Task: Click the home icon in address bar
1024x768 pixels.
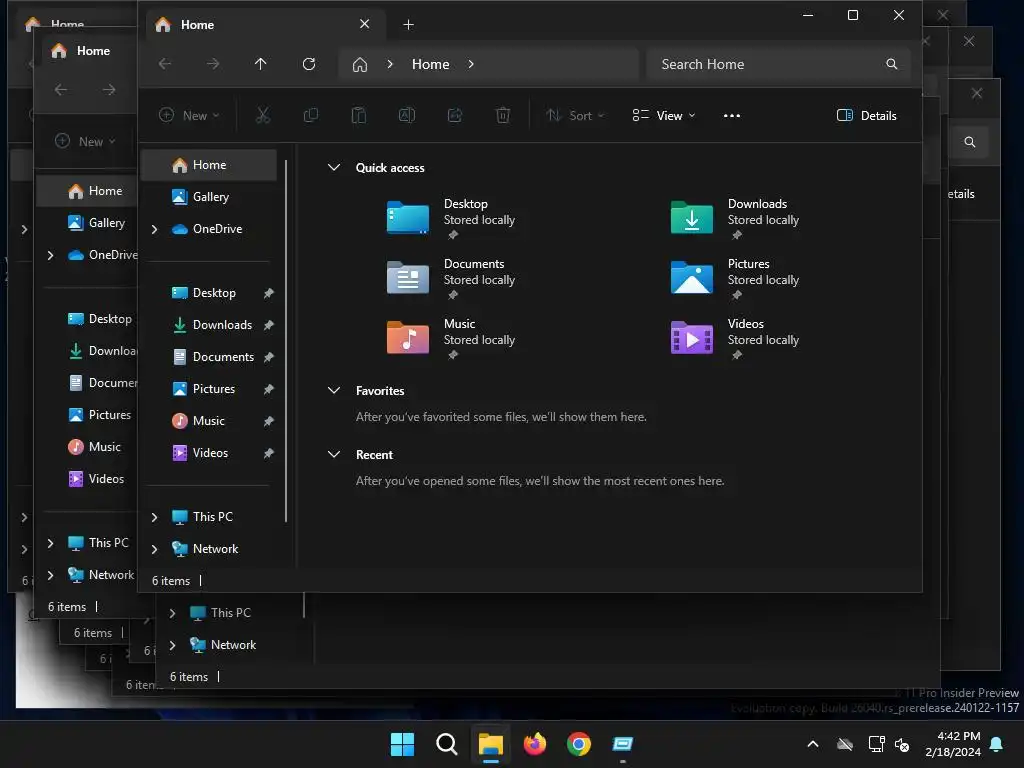Action: point(360,64)
